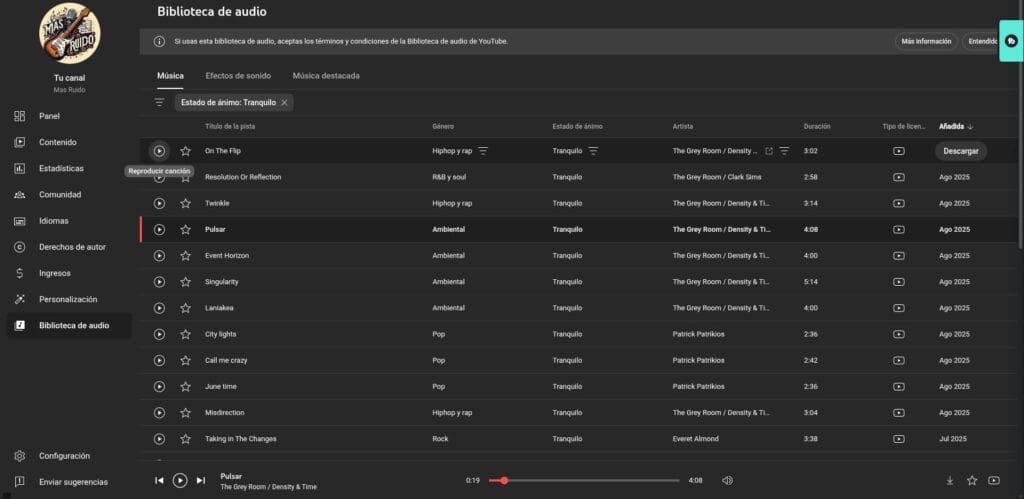Play the track Misdirection

[159, 412]
